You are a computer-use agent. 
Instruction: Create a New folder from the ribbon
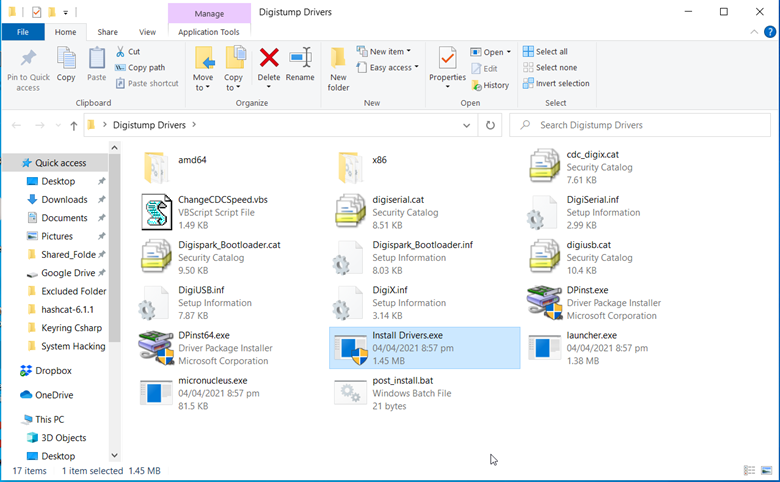point(338,68)
